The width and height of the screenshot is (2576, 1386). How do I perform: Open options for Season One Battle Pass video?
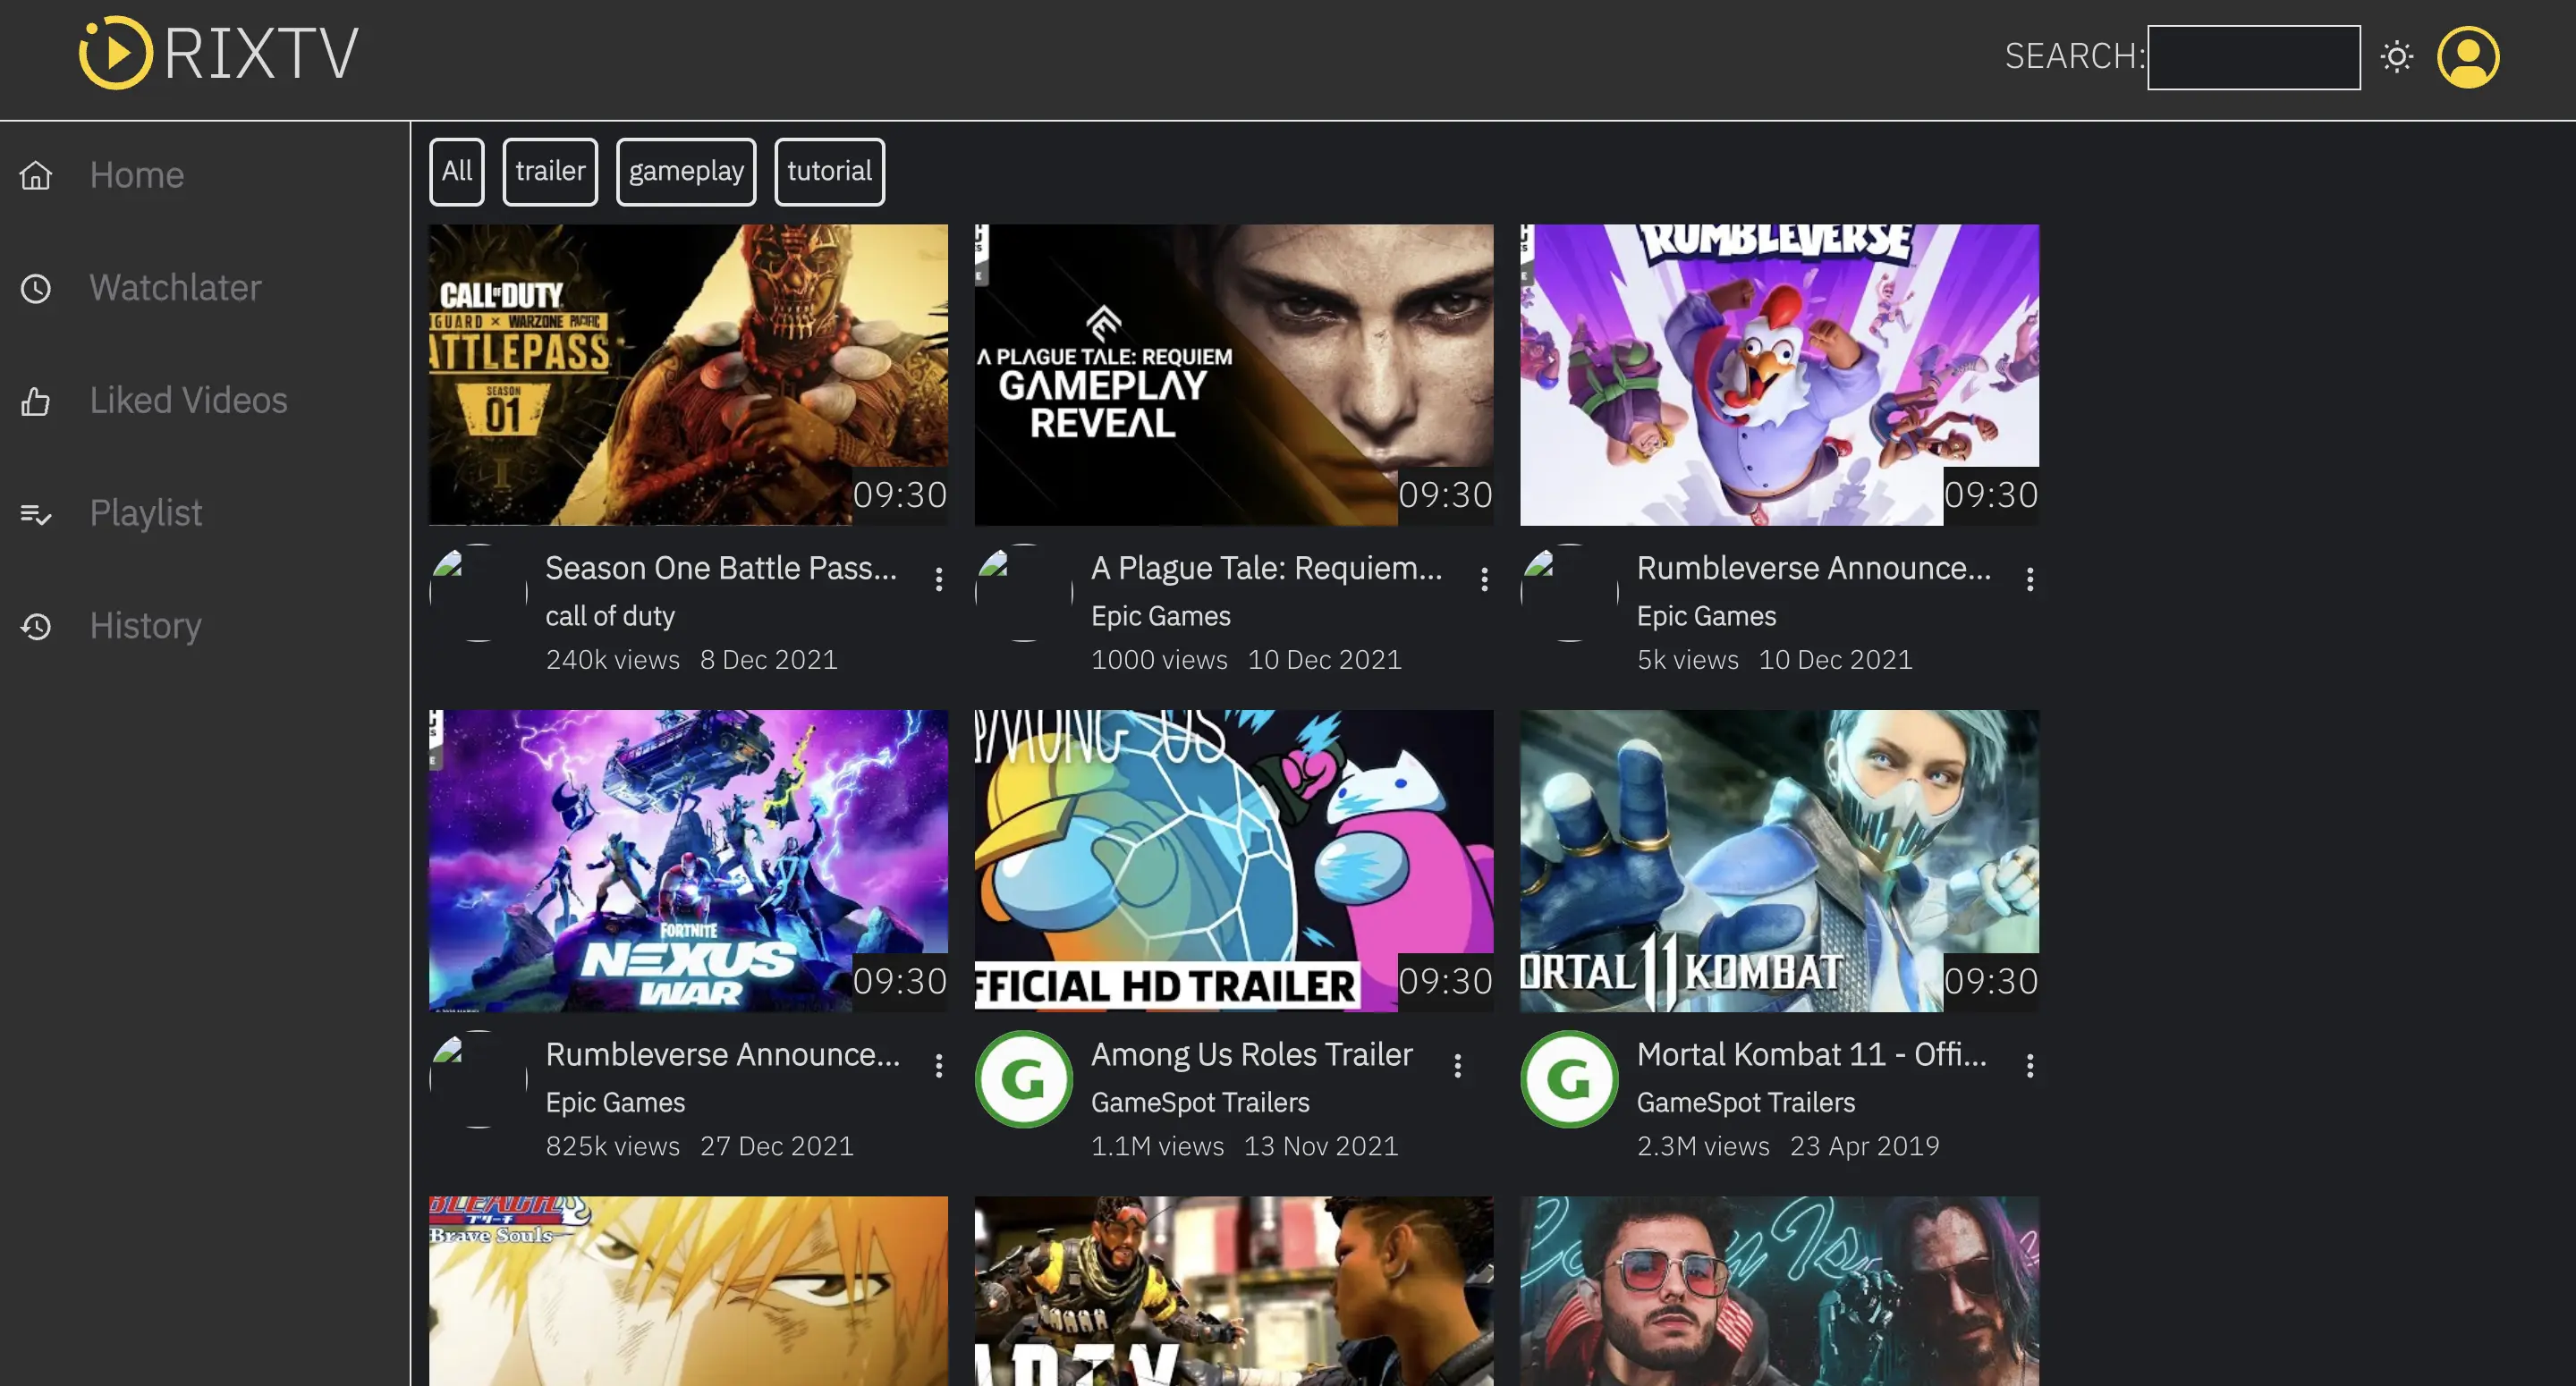938,579
